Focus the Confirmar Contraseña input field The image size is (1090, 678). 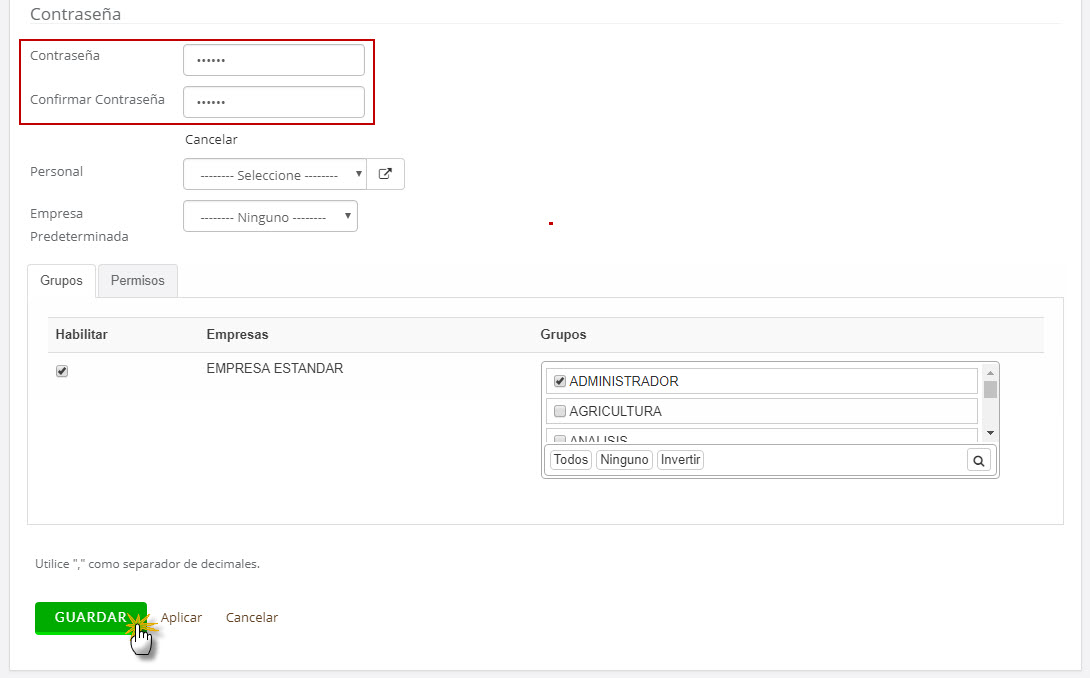273,102
